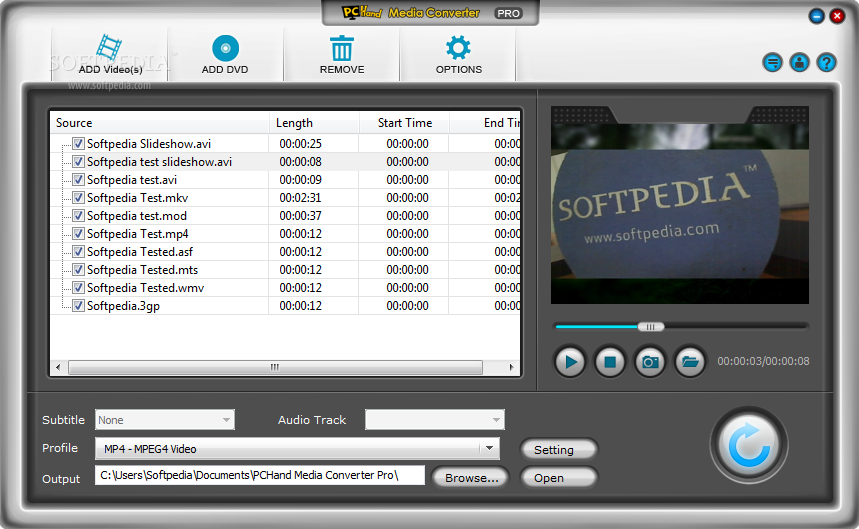The image size is (859, 529).
Task: Click the Browse... button
Action: (471, 478)
